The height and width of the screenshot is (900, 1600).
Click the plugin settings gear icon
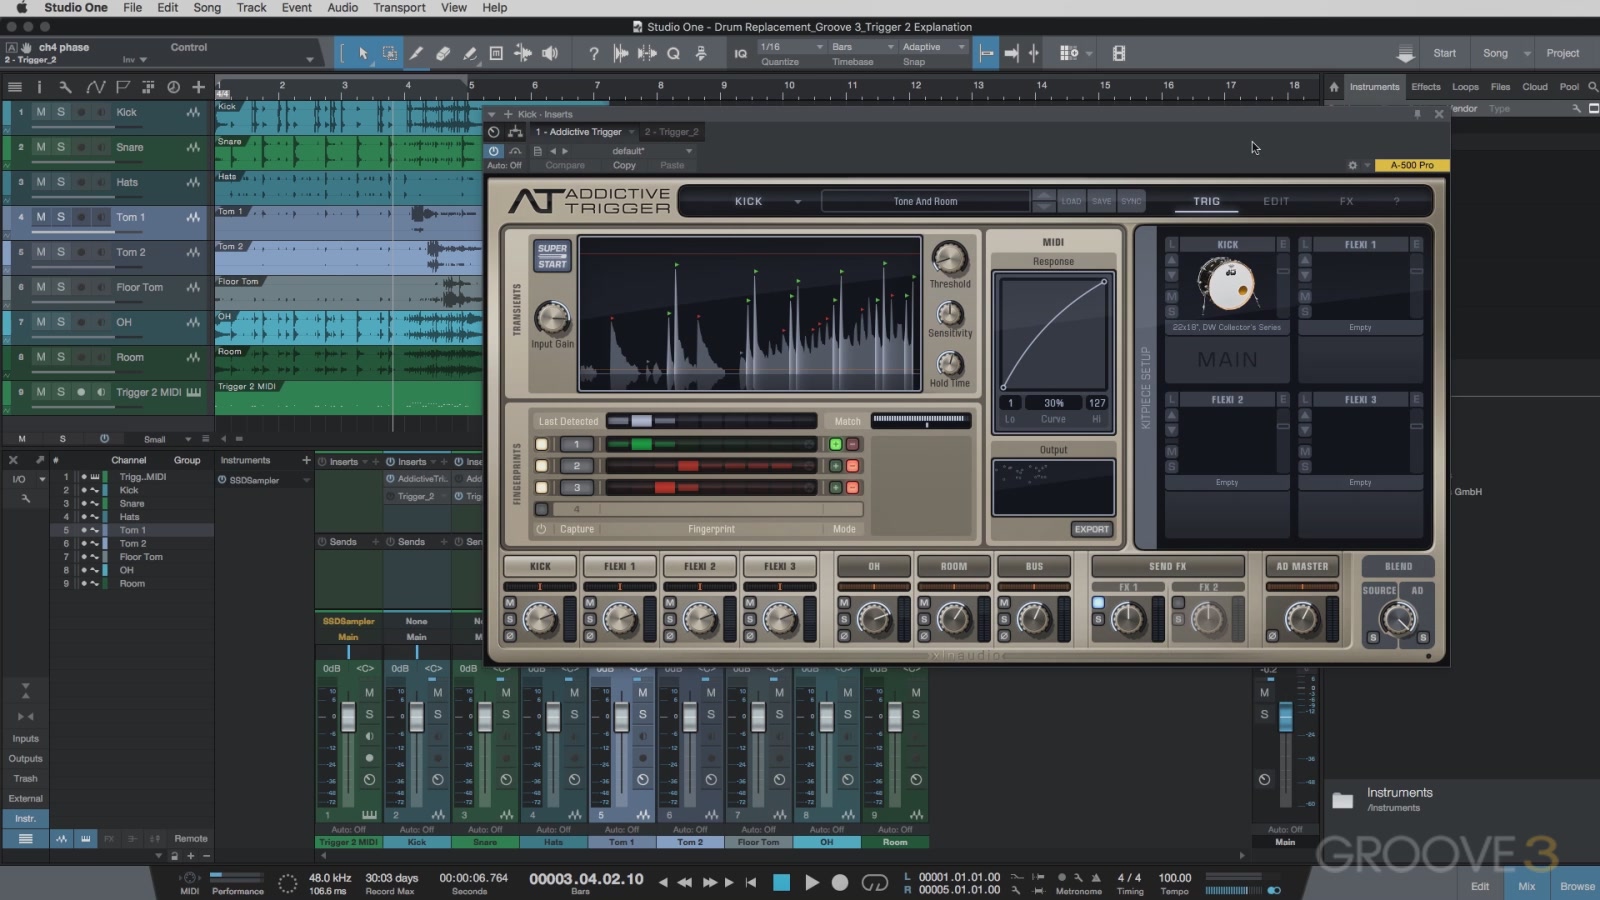1352,165
